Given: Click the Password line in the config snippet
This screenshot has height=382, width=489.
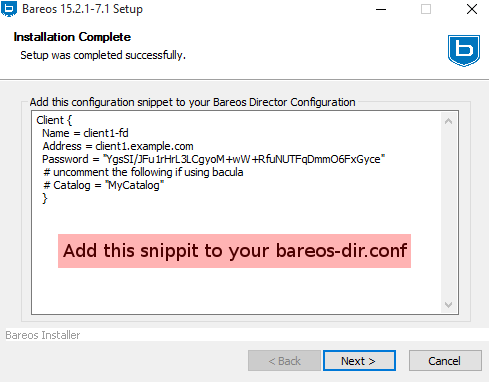Looking at the screenshot, I should 213,159.
